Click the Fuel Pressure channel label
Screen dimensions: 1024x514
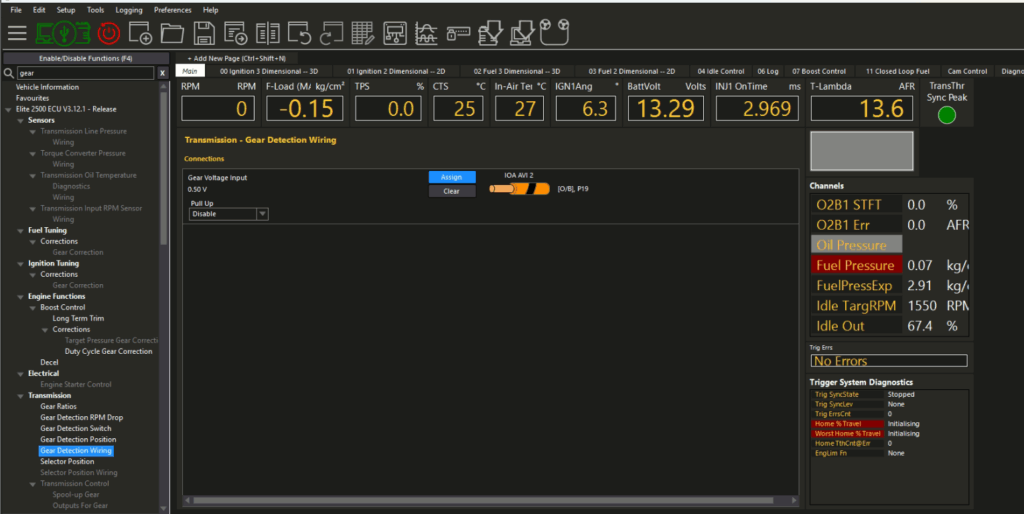click(x=856, y=265)
